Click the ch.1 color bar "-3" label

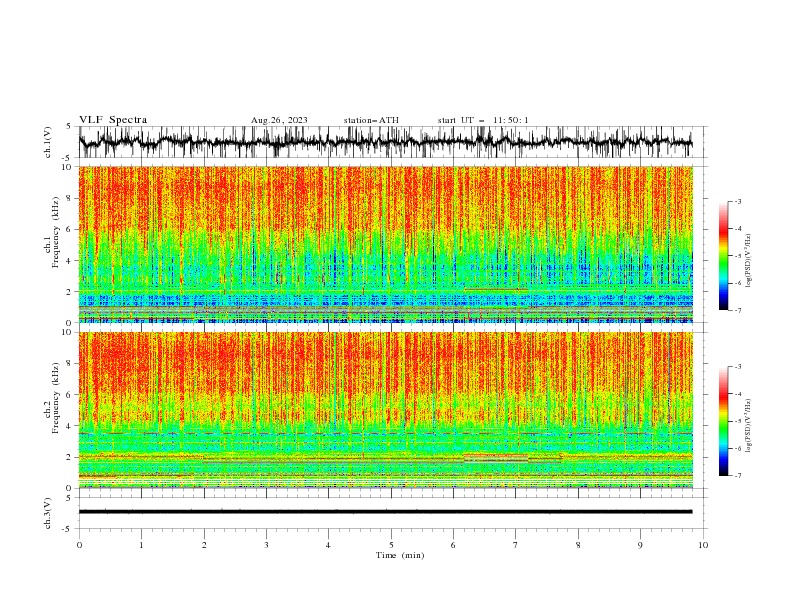(x=737, y=201)
